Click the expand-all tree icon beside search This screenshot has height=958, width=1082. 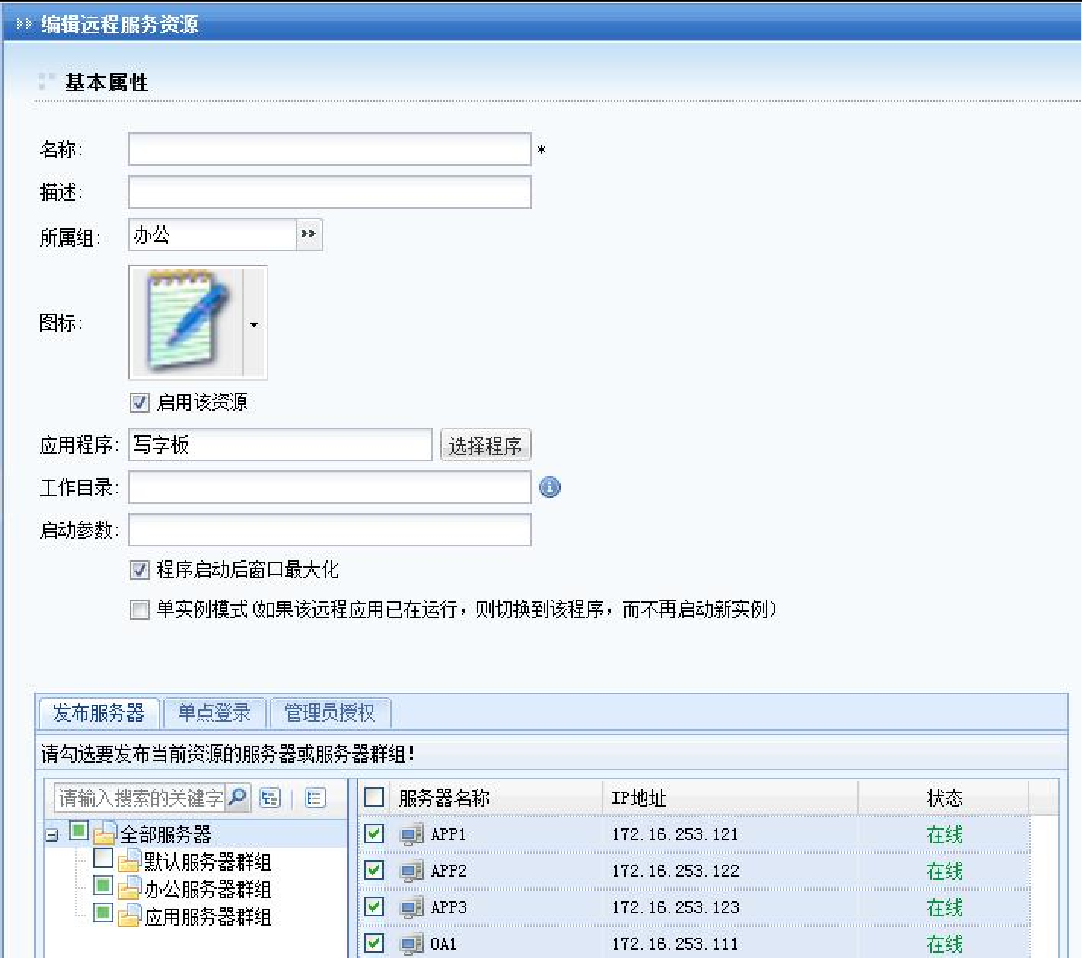269,797
